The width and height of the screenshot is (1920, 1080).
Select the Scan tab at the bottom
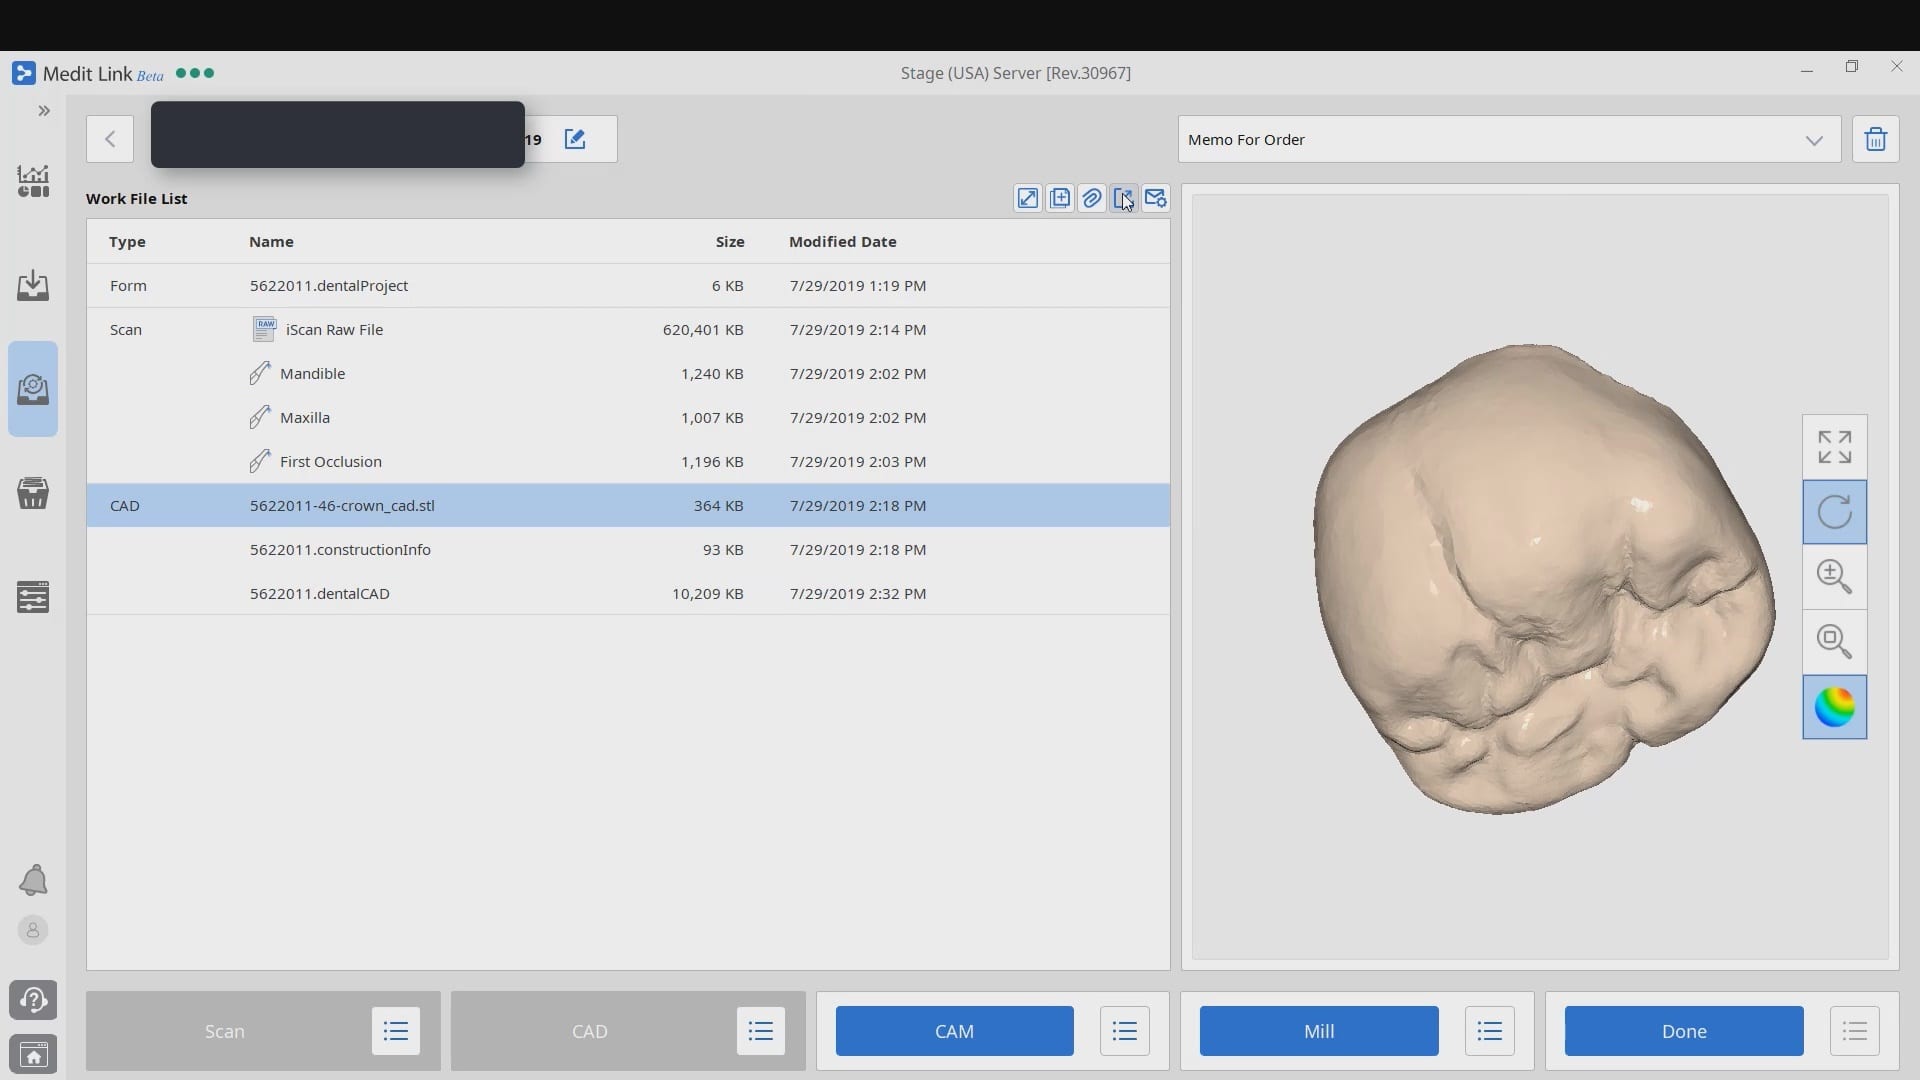tap(225, 1030)
